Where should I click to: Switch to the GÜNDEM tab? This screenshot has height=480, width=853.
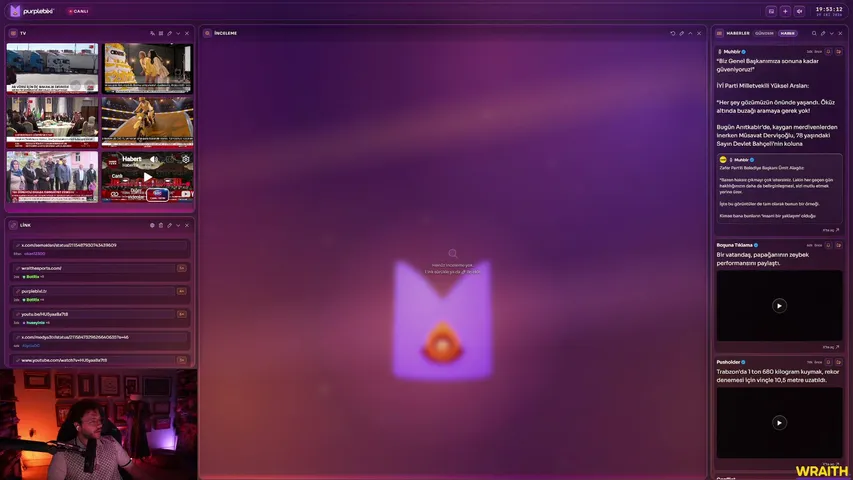[x=764, y=33]
